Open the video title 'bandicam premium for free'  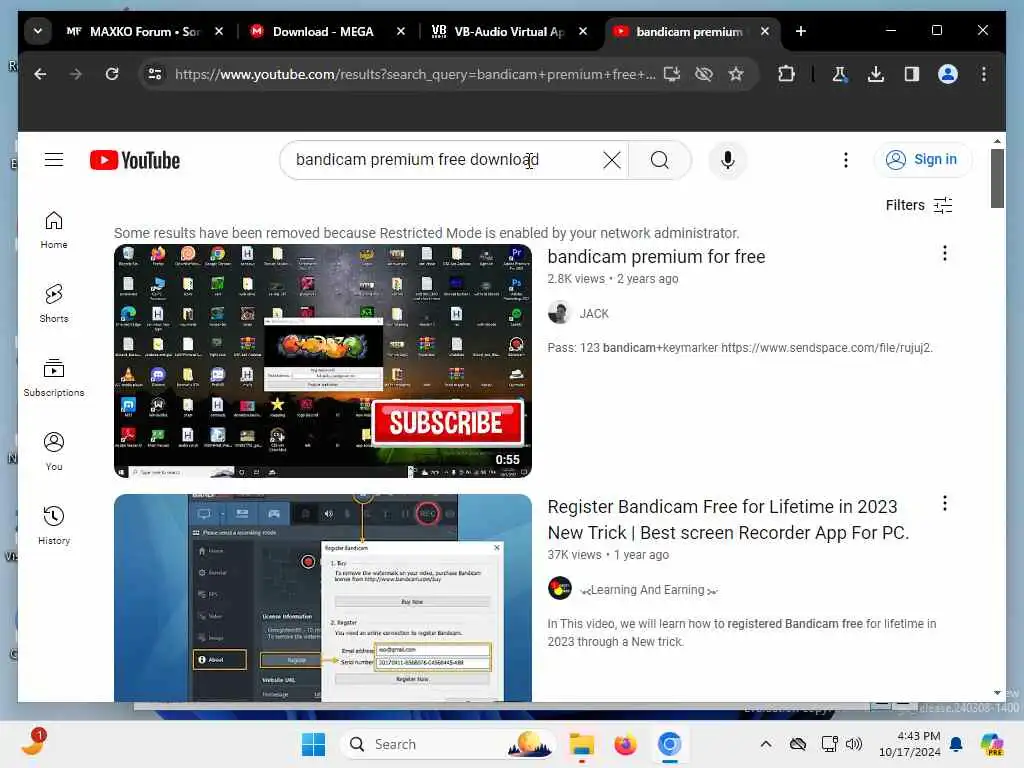(x=656, y=257)
